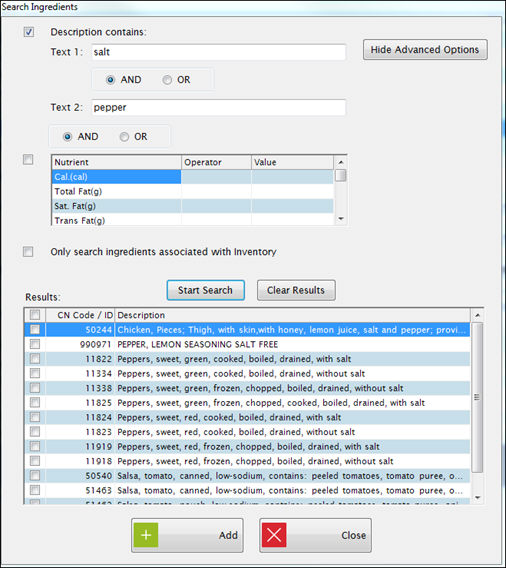The image size is (506, 568).
Task: Click the results list scroll down arrow
Action: (477, 497)
